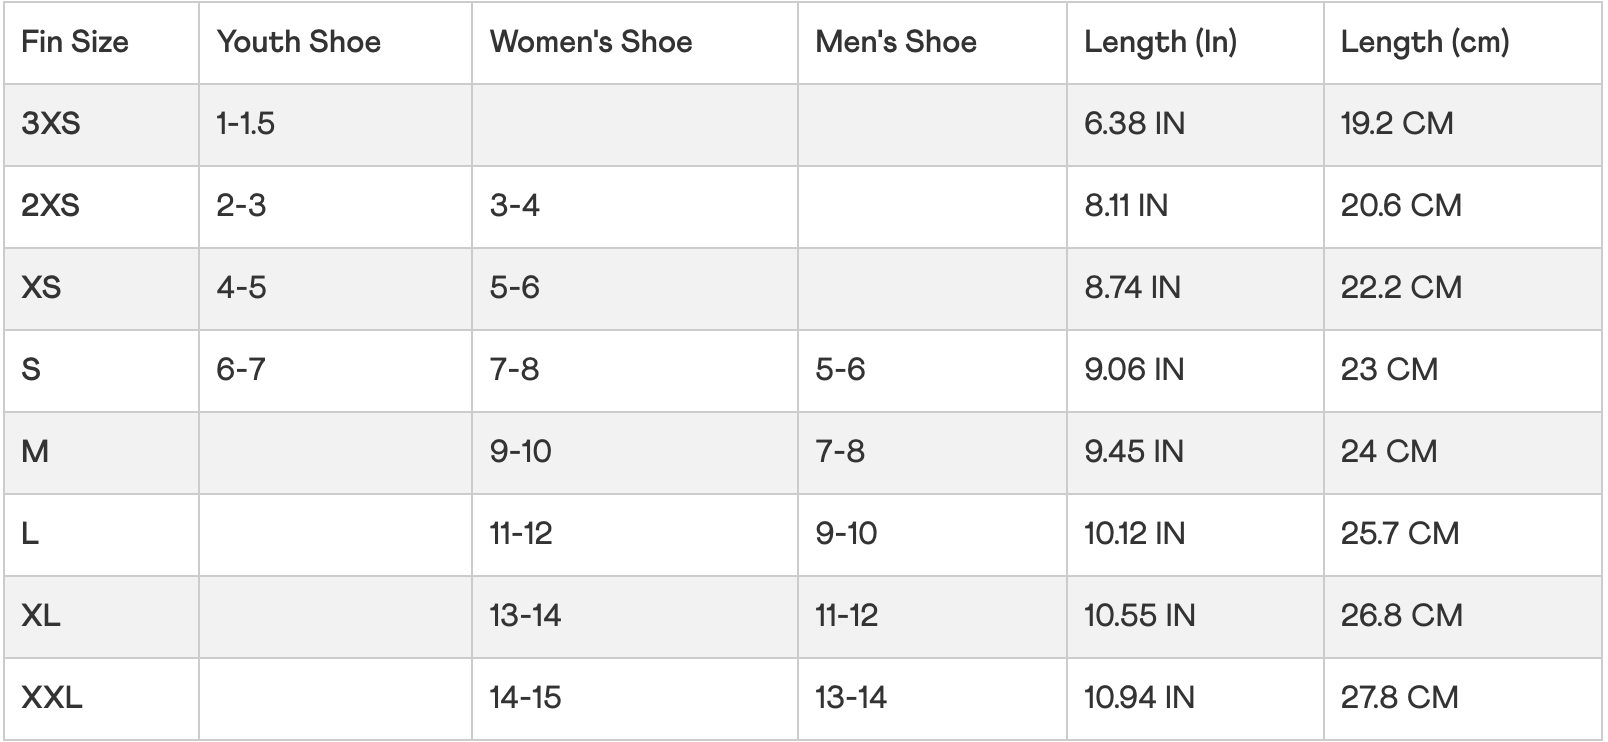The width and height of the screenshot is (1608, 742).
Task: Select the Women's Shoe header cell
Action: click(591, 42)
